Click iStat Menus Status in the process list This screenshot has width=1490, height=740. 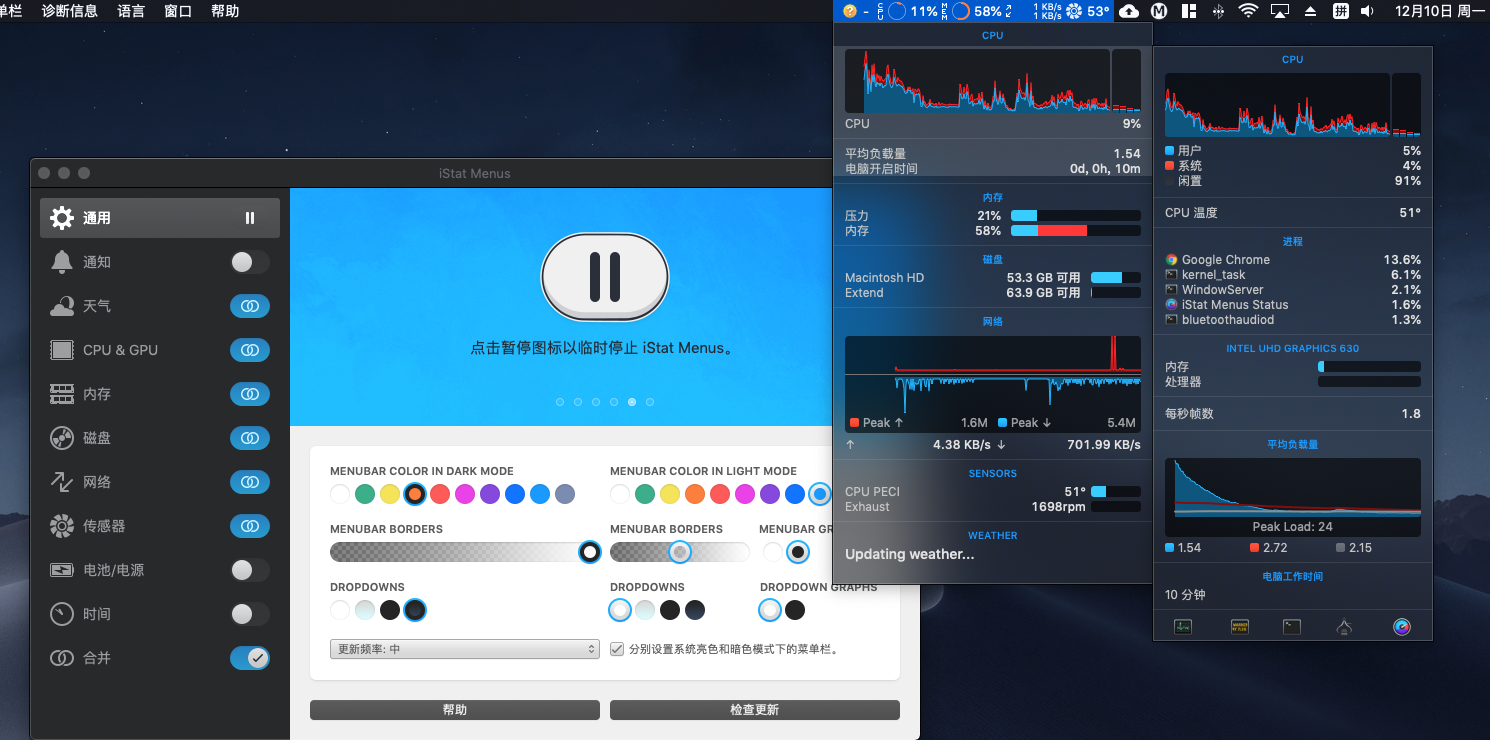1293,305
